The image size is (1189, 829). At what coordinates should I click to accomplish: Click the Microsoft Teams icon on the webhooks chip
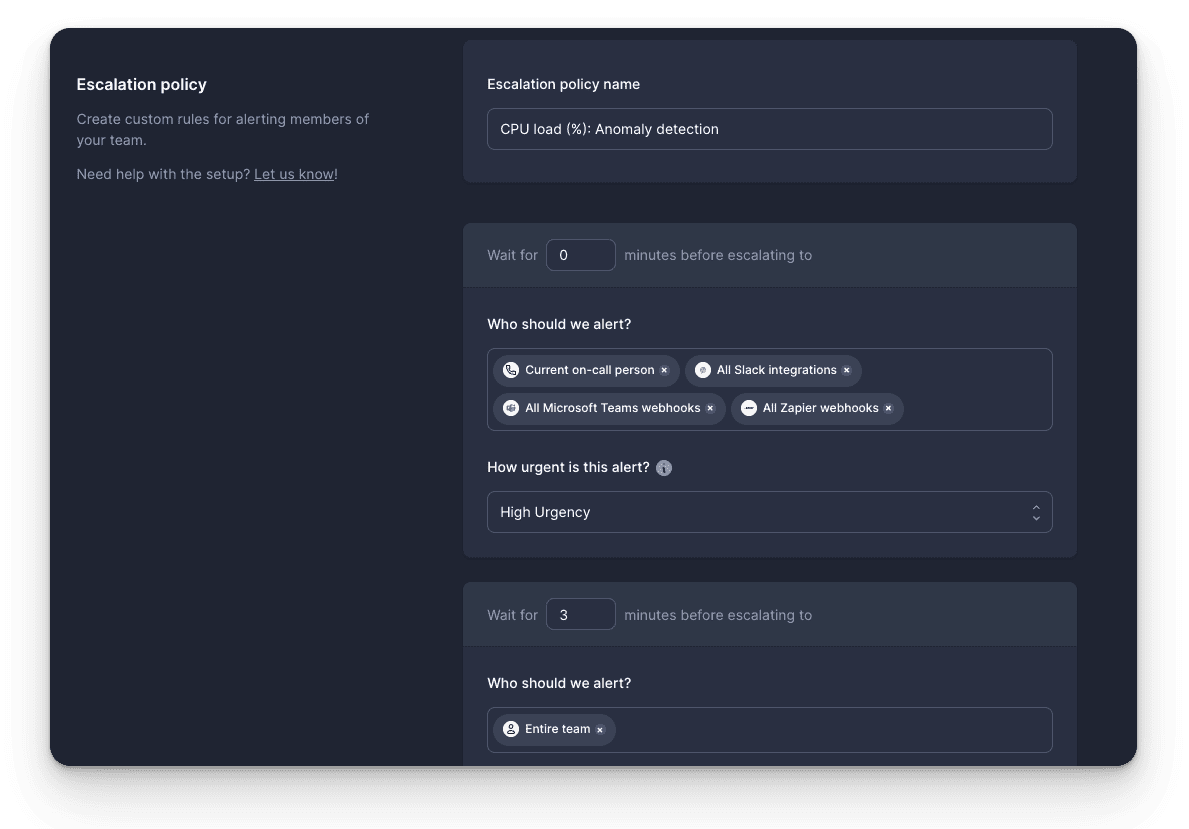pos(511,408)
